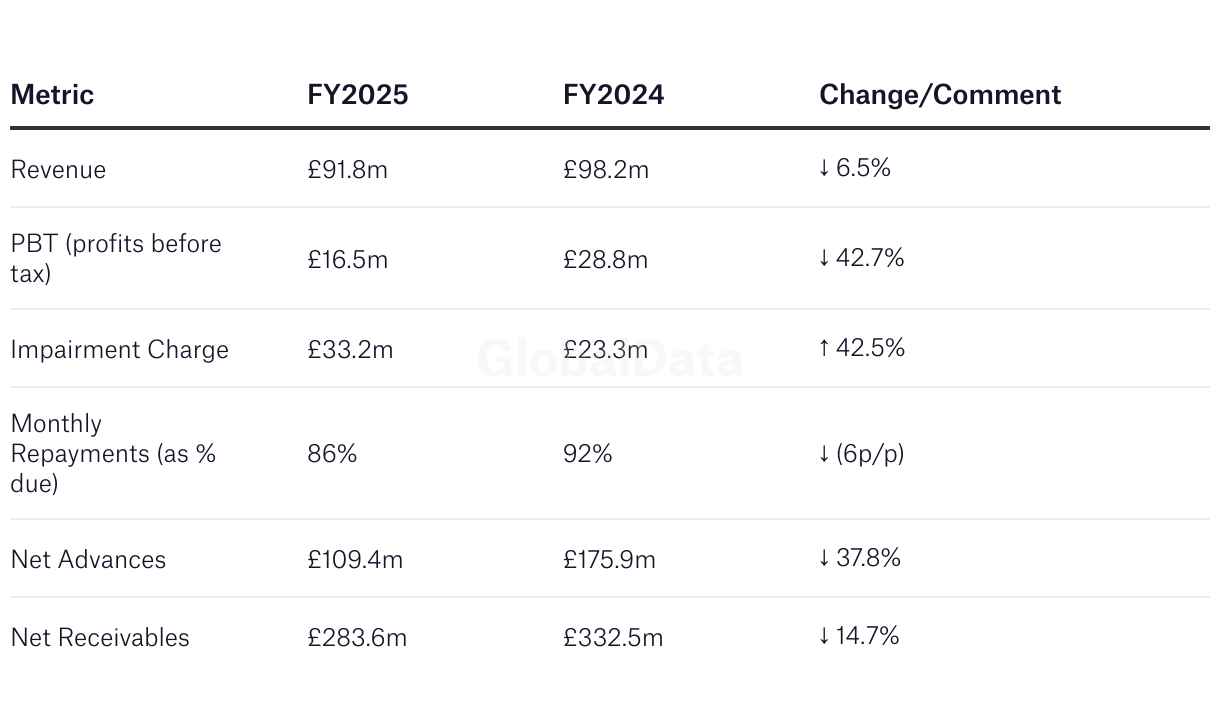Click the Net Advances row label
The image size is (1220, 716).
tap(89, 559)
